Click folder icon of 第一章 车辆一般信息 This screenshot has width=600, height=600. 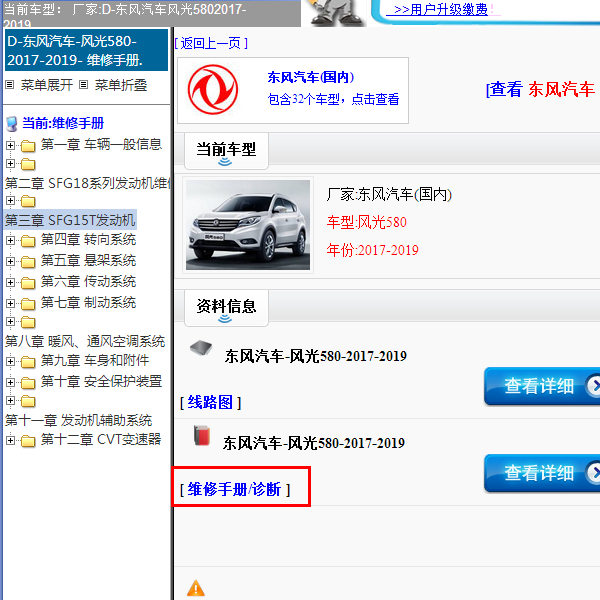point(28,146)
